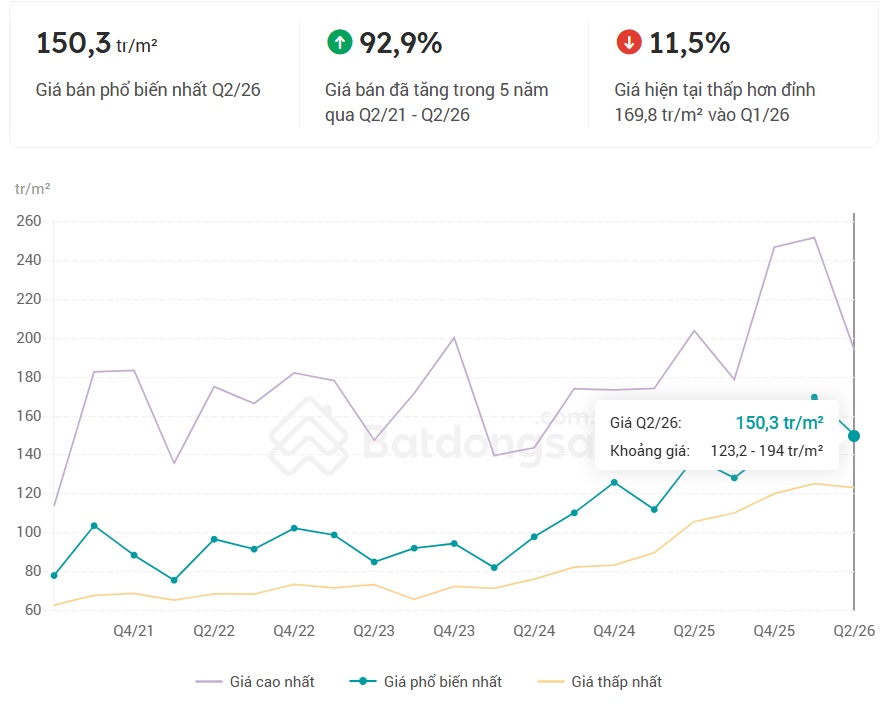Click the green up-arrow icon beside 92,9%
The height and width of the screenshot is (710, 880).
click(340, 42)
